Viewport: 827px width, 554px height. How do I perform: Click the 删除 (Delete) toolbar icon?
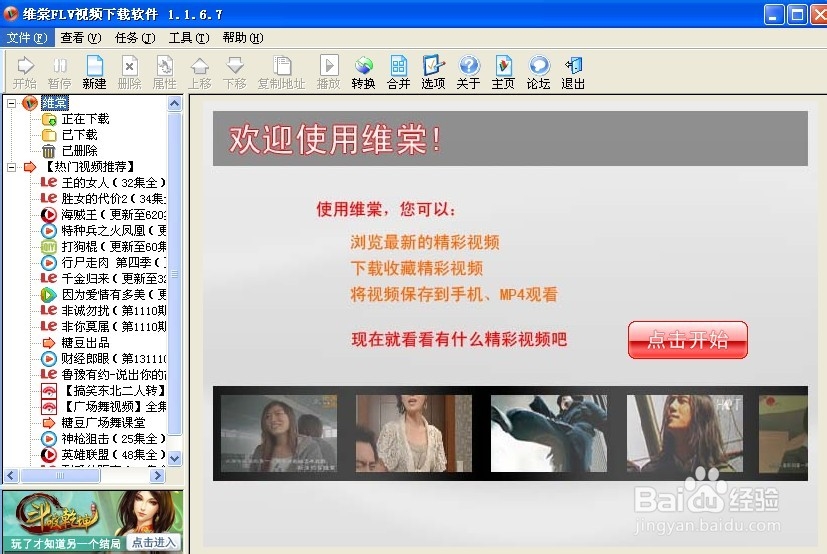[x=129, y=73]
